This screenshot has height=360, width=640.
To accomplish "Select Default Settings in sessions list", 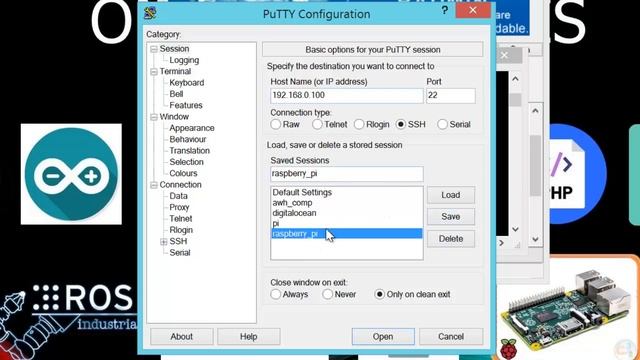I will tap(347, 192).
